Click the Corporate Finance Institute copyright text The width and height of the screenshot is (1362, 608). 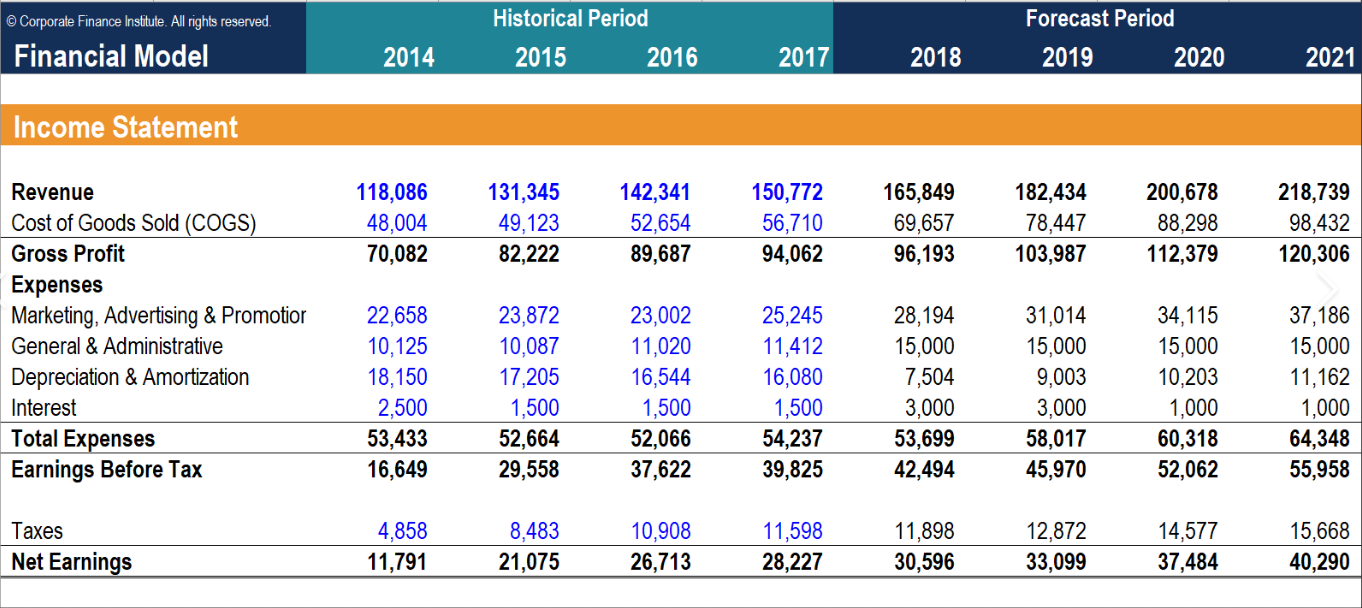(x=139, y=21)
